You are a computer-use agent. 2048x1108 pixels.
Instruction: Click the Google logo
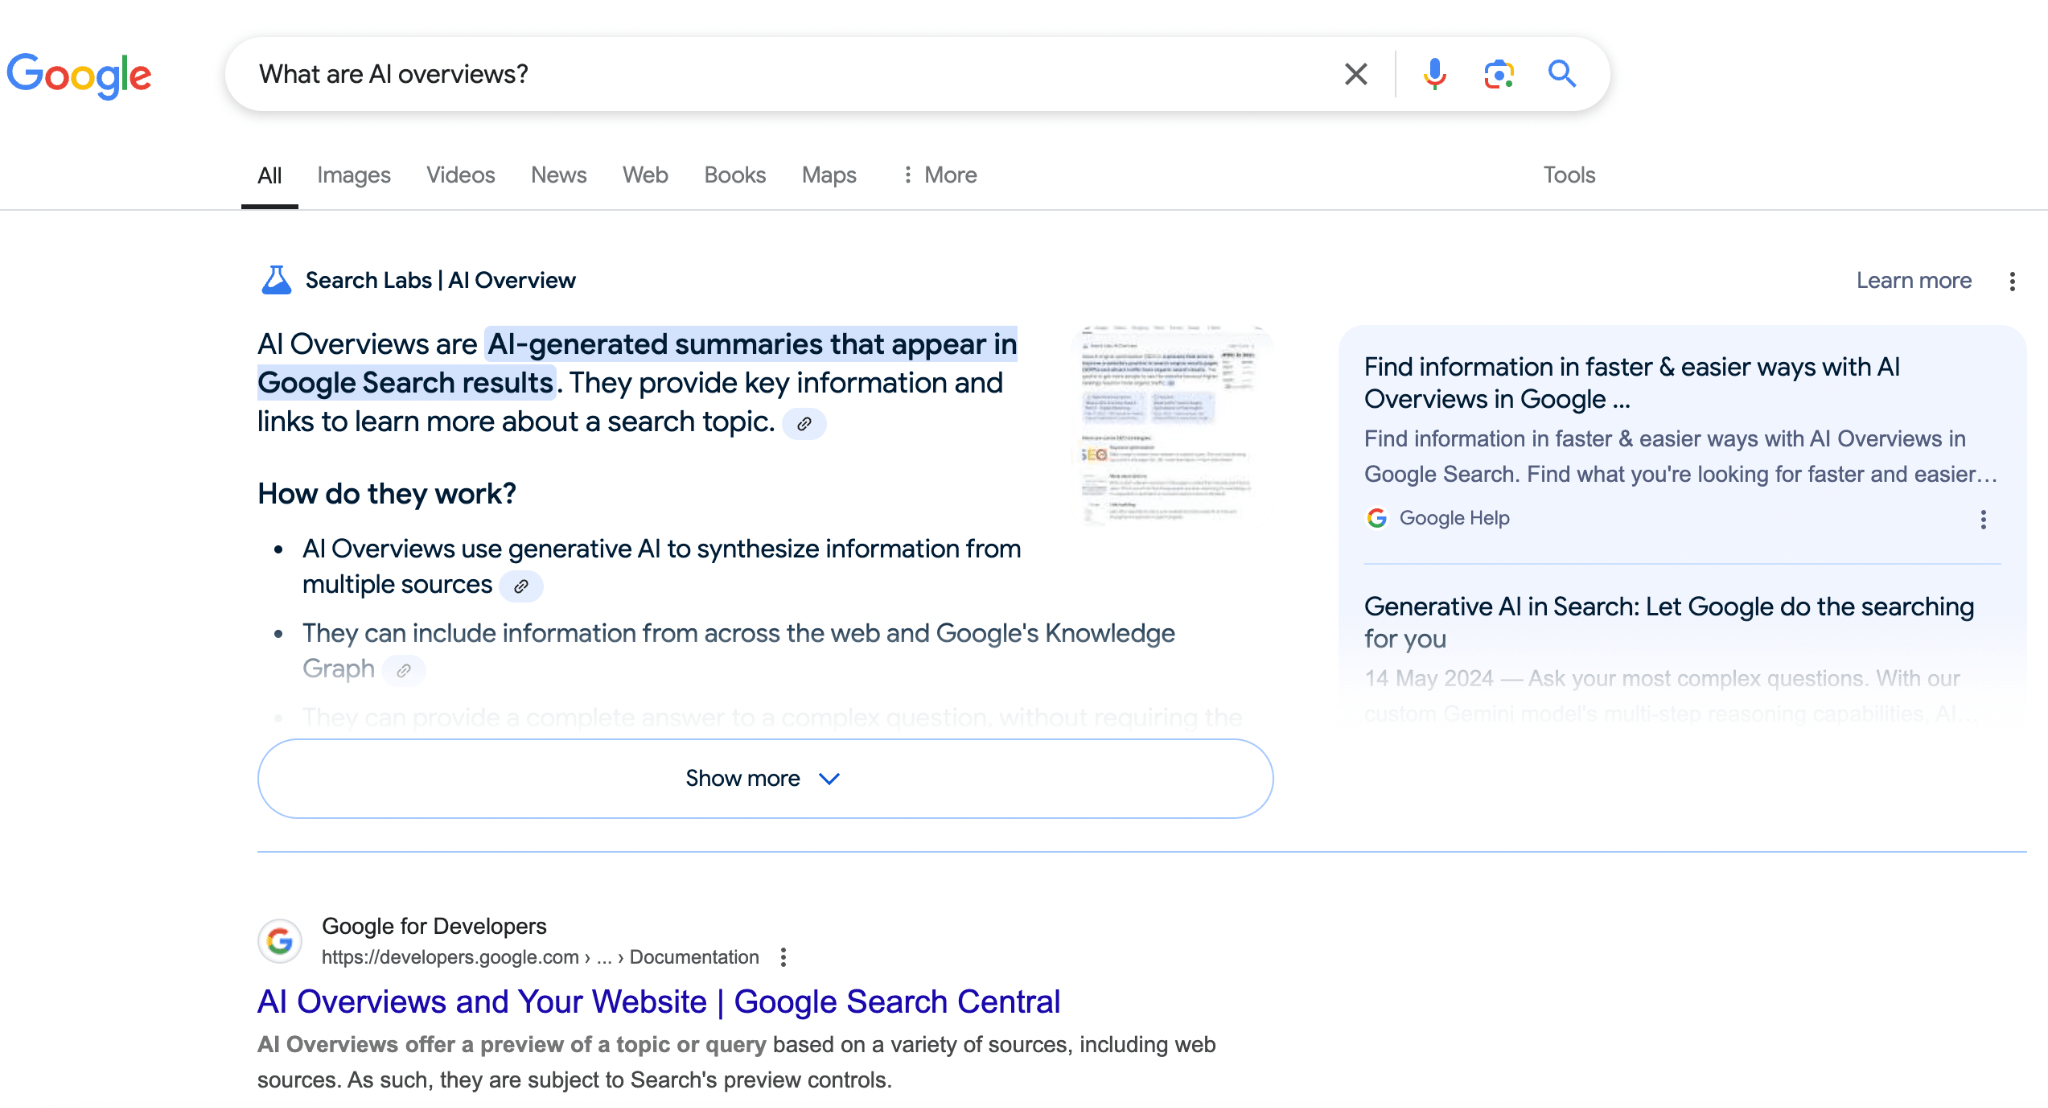tap(80, 75)
